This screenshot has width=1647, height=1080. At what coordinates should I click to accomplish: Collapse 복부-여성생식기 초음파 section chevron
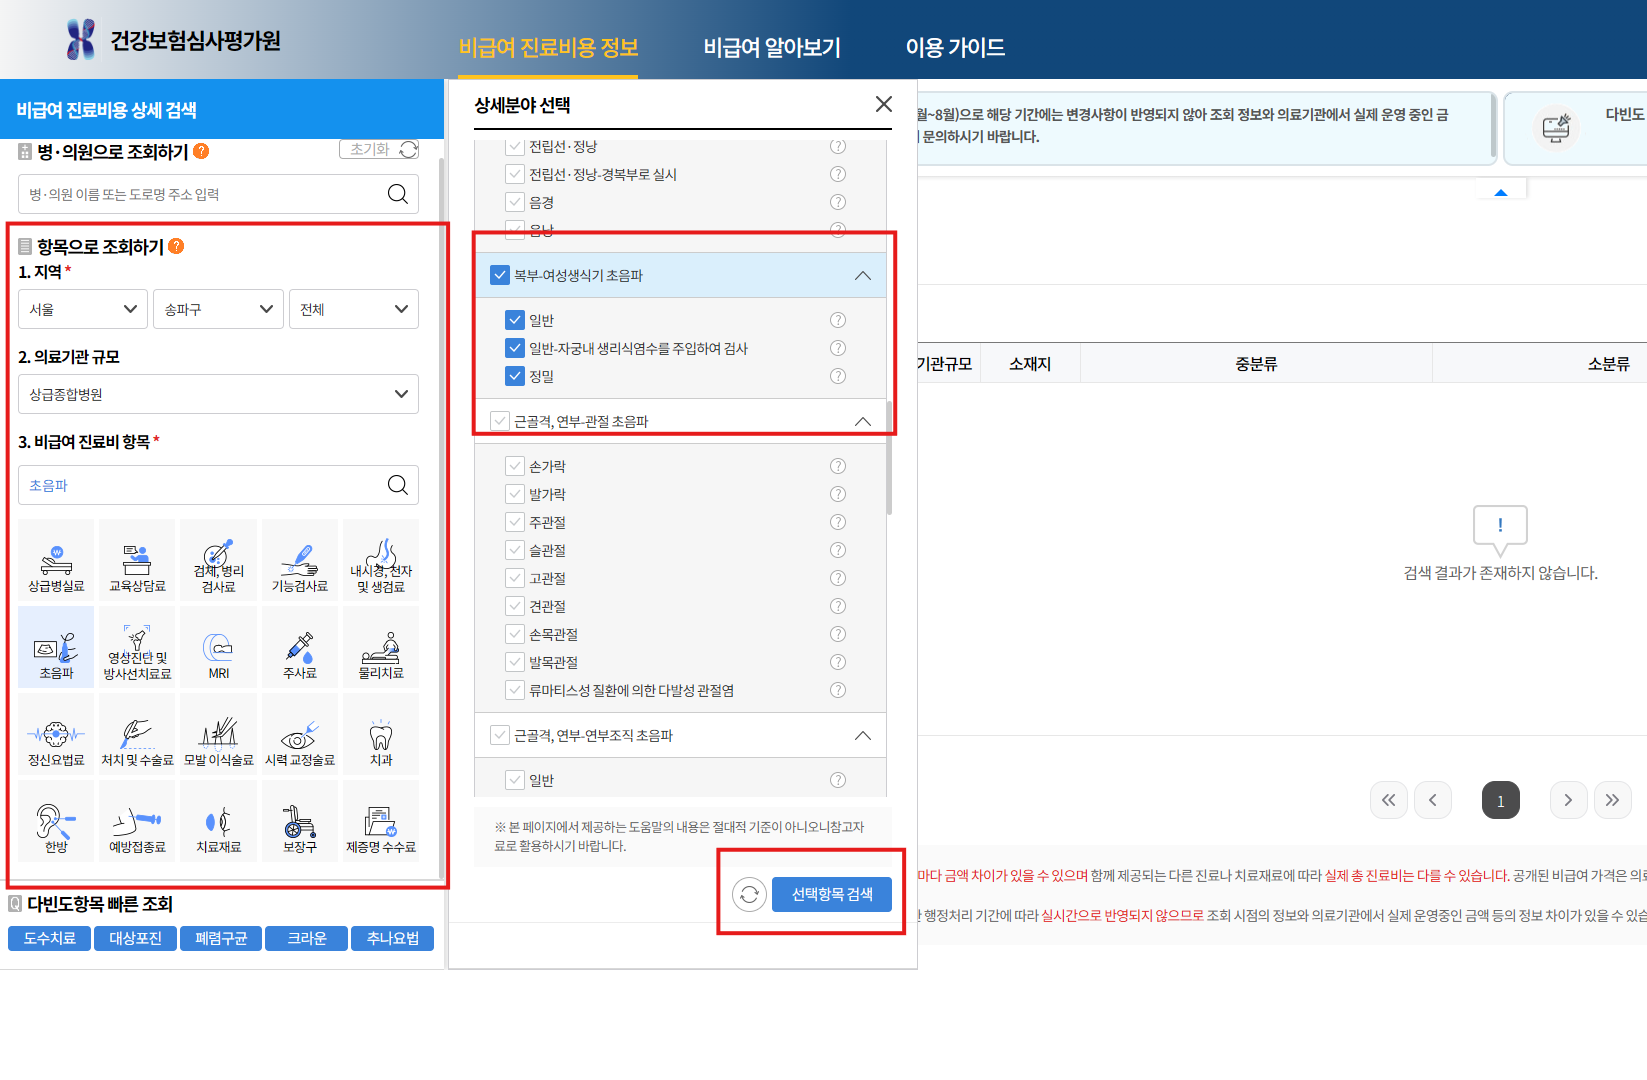click(x=863, y=275)
